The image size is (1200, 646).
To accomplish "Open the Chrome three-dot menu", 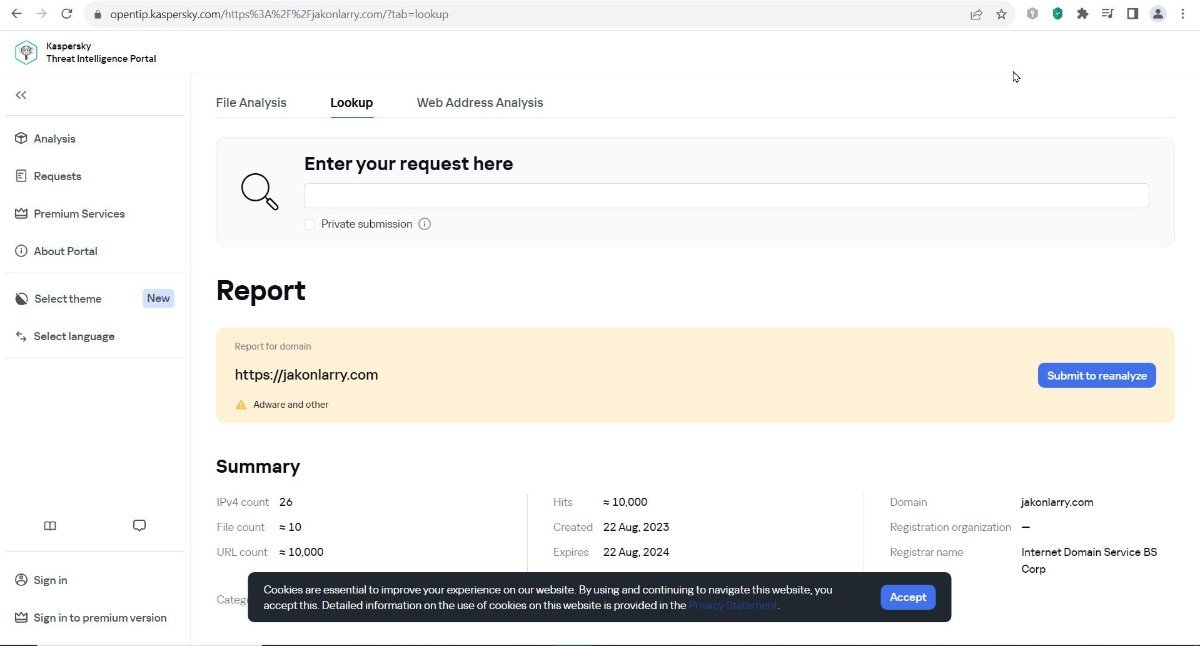I will pos(1184,14).
